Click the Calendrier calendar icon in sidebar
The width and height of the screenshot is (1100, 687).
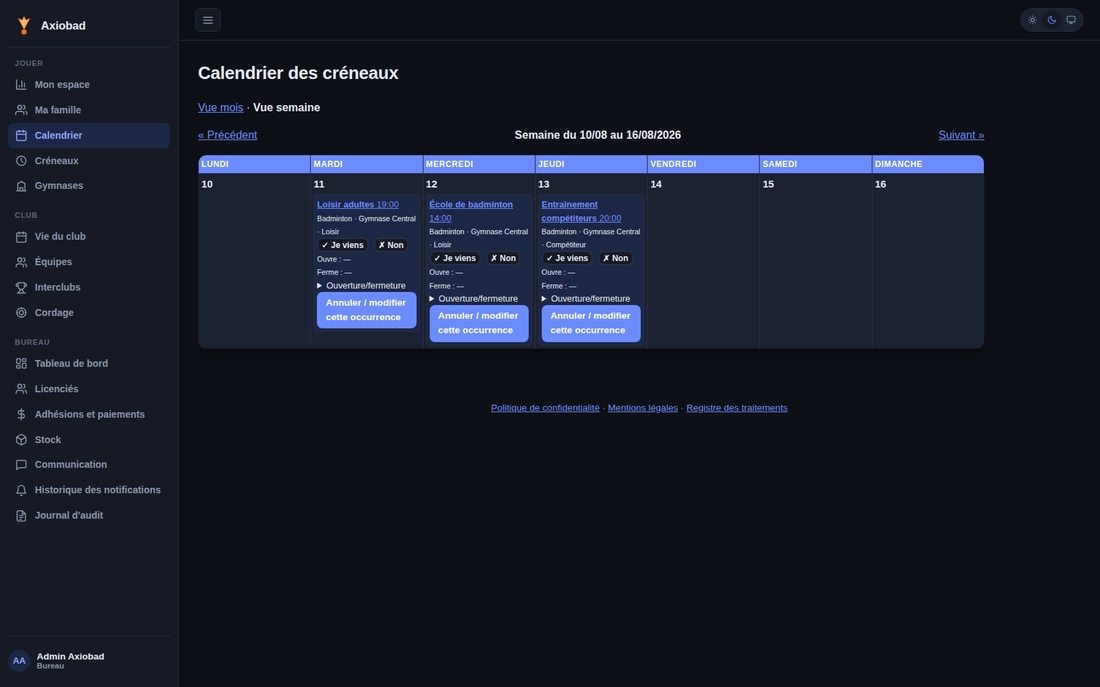tap(21, 135)
